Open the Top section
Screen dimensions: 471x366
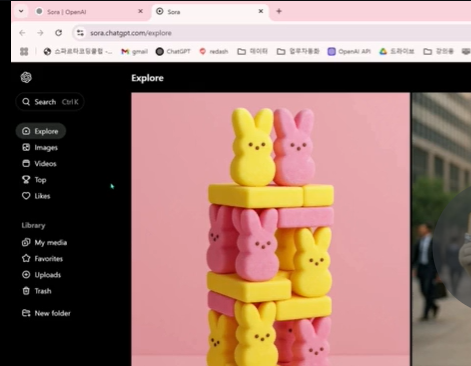(x=34, y=180)
